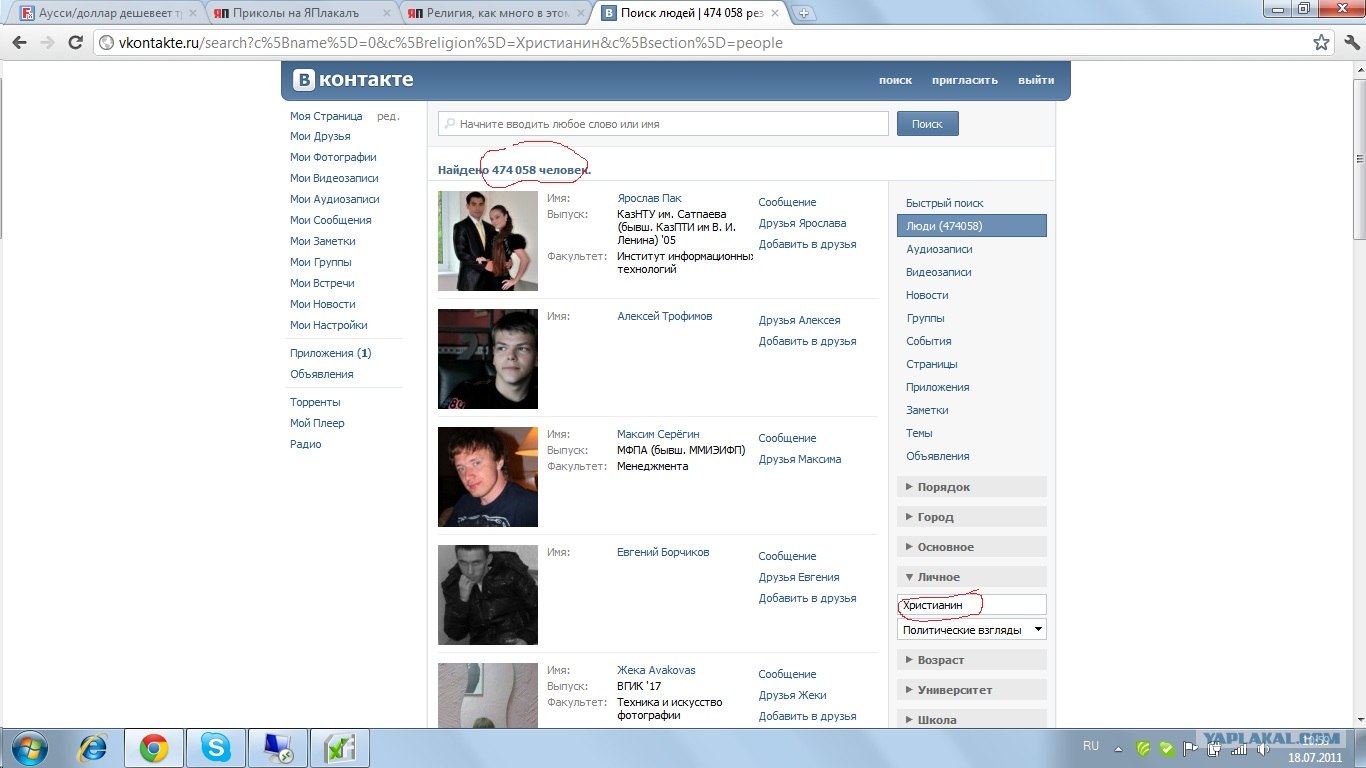Expand the Порядок filter section

pos(972,487)
